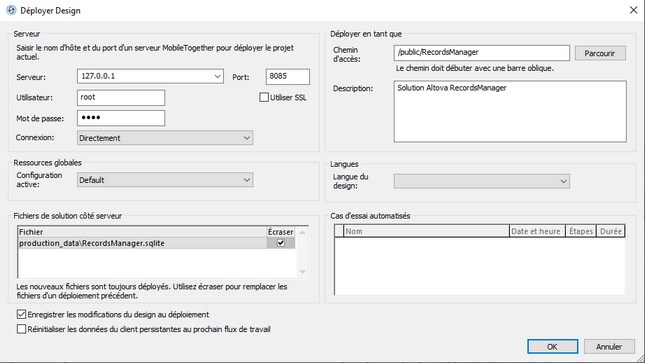Click the Utilisateur field containing root
This screenshot has width=645, height=363.
click(x=121, y=98)
